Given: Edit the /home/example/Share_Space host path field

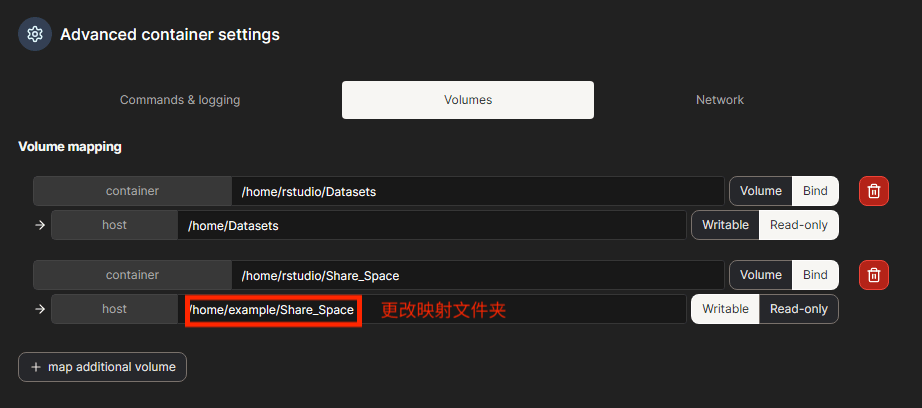Looking at the screenshot, I should click(272, 310).
